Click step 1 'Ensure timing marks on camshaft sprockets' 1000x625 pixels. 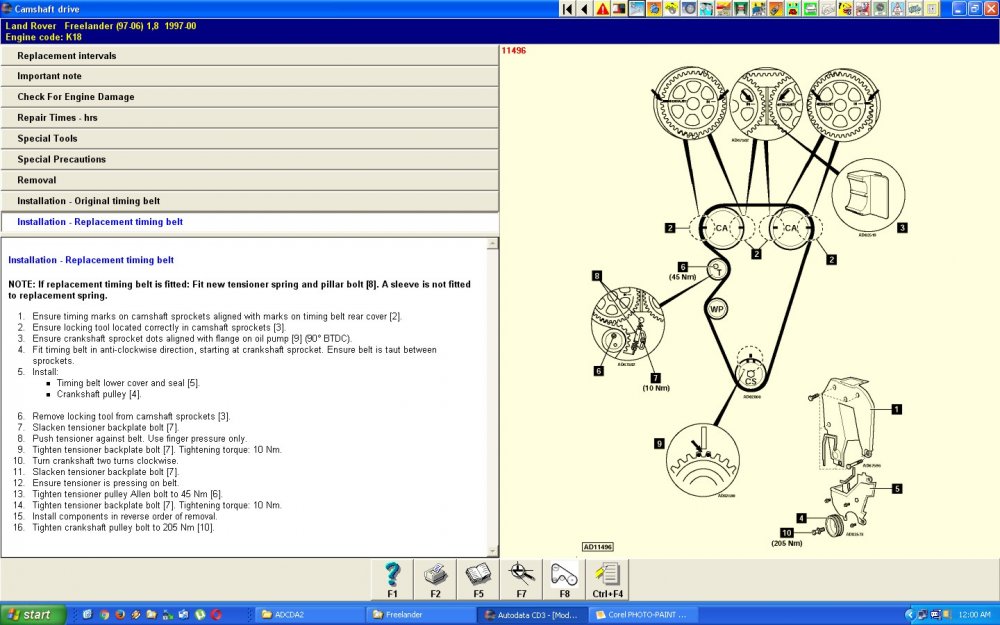pos(217,316)
